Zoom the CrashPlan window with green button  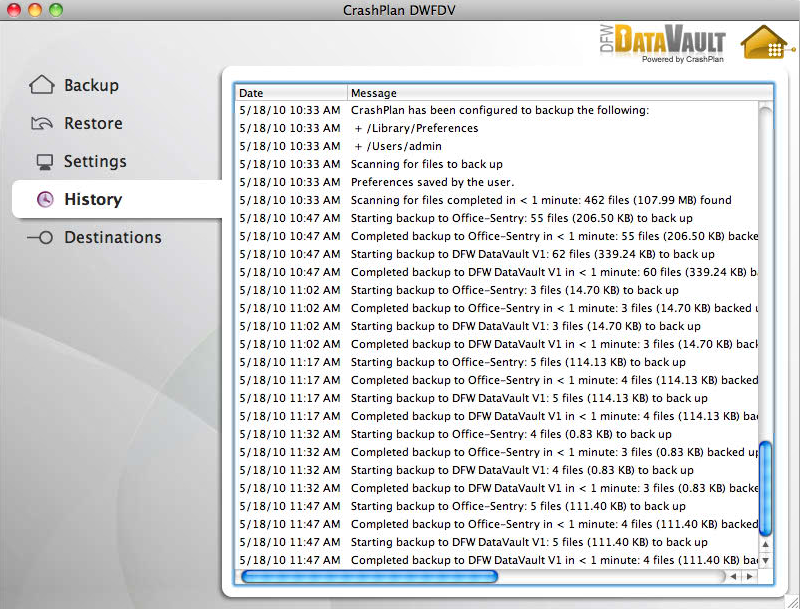coord(56,10)
